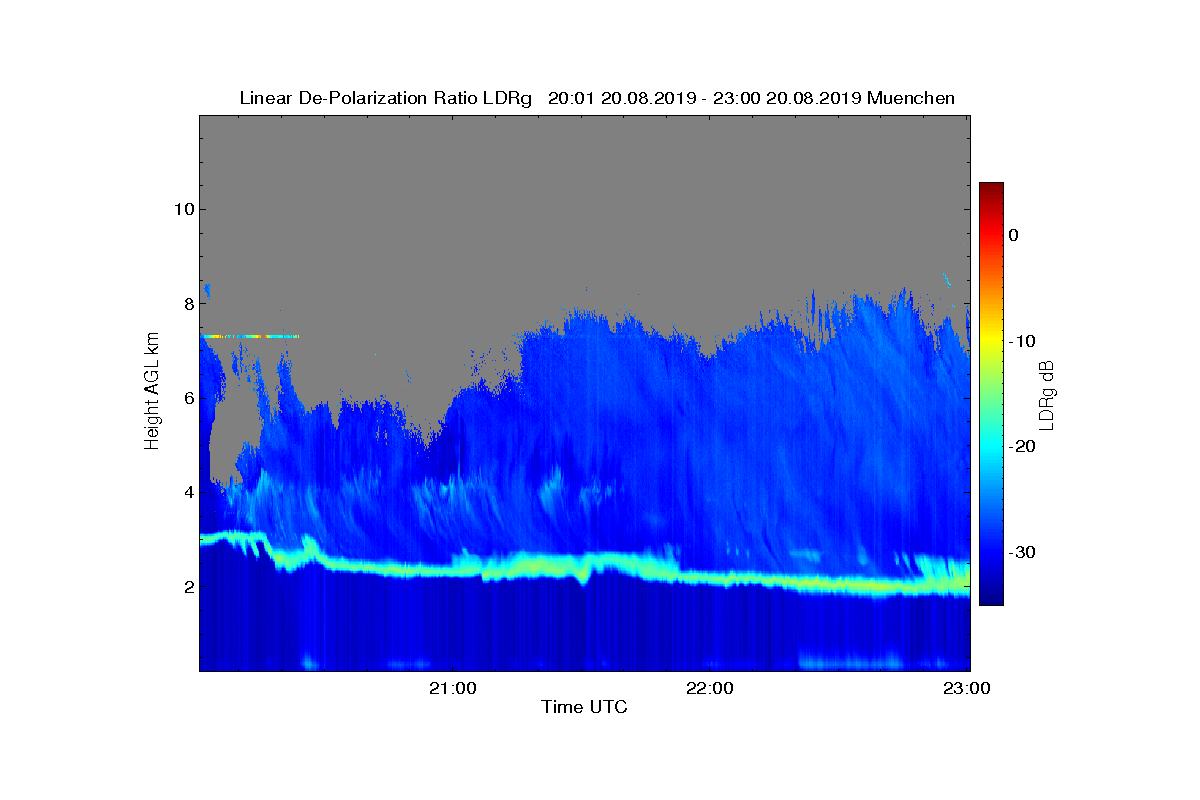This screenshot has width=1200, height=800.
Task: Click the dark red top of the colorbar
Action: coord(991,188)
